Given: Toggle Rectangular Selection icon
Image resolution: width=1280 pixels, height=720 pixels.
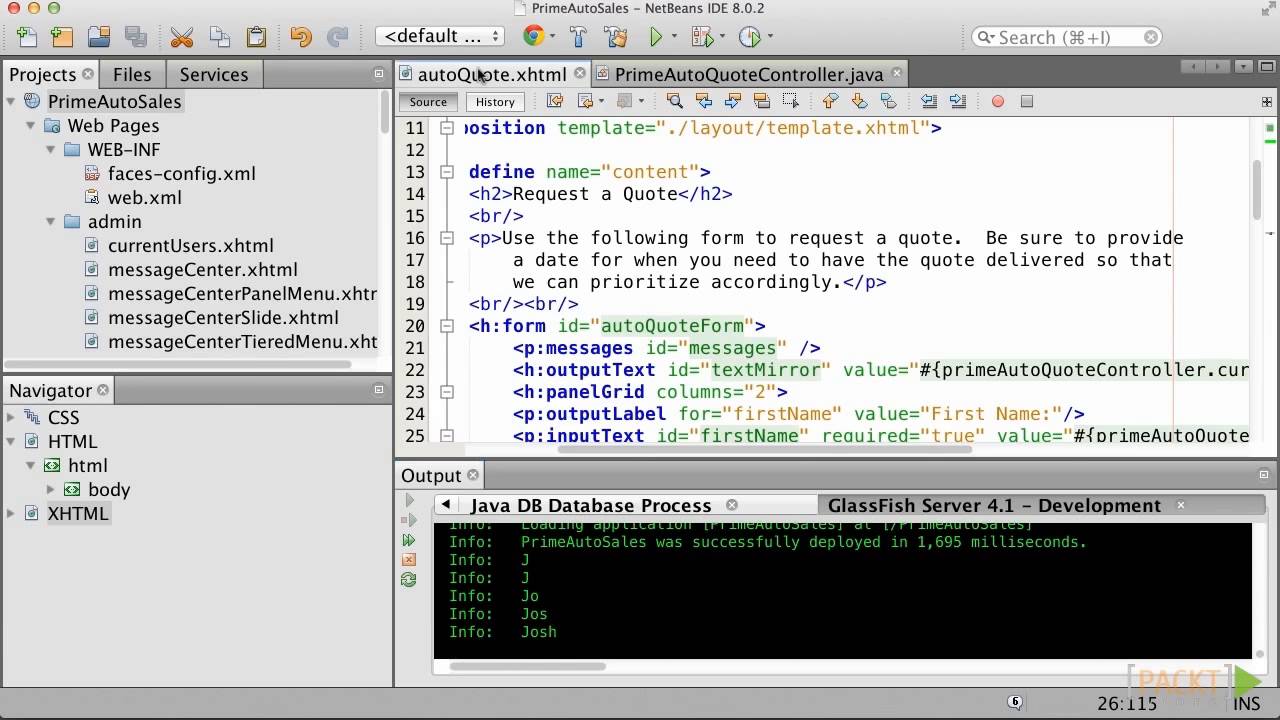Looking at the screenshot, I should tap(791, 101).
